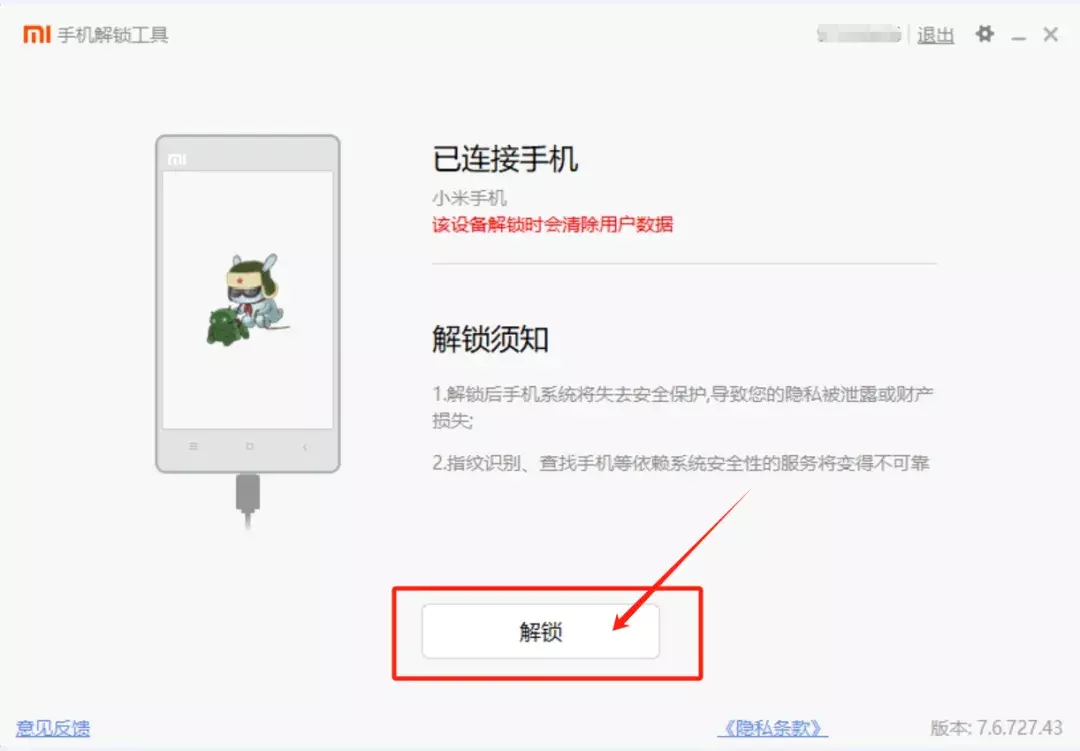Open the 意见反馈 feedback link

pyautogui.click(x=53, y=728)
